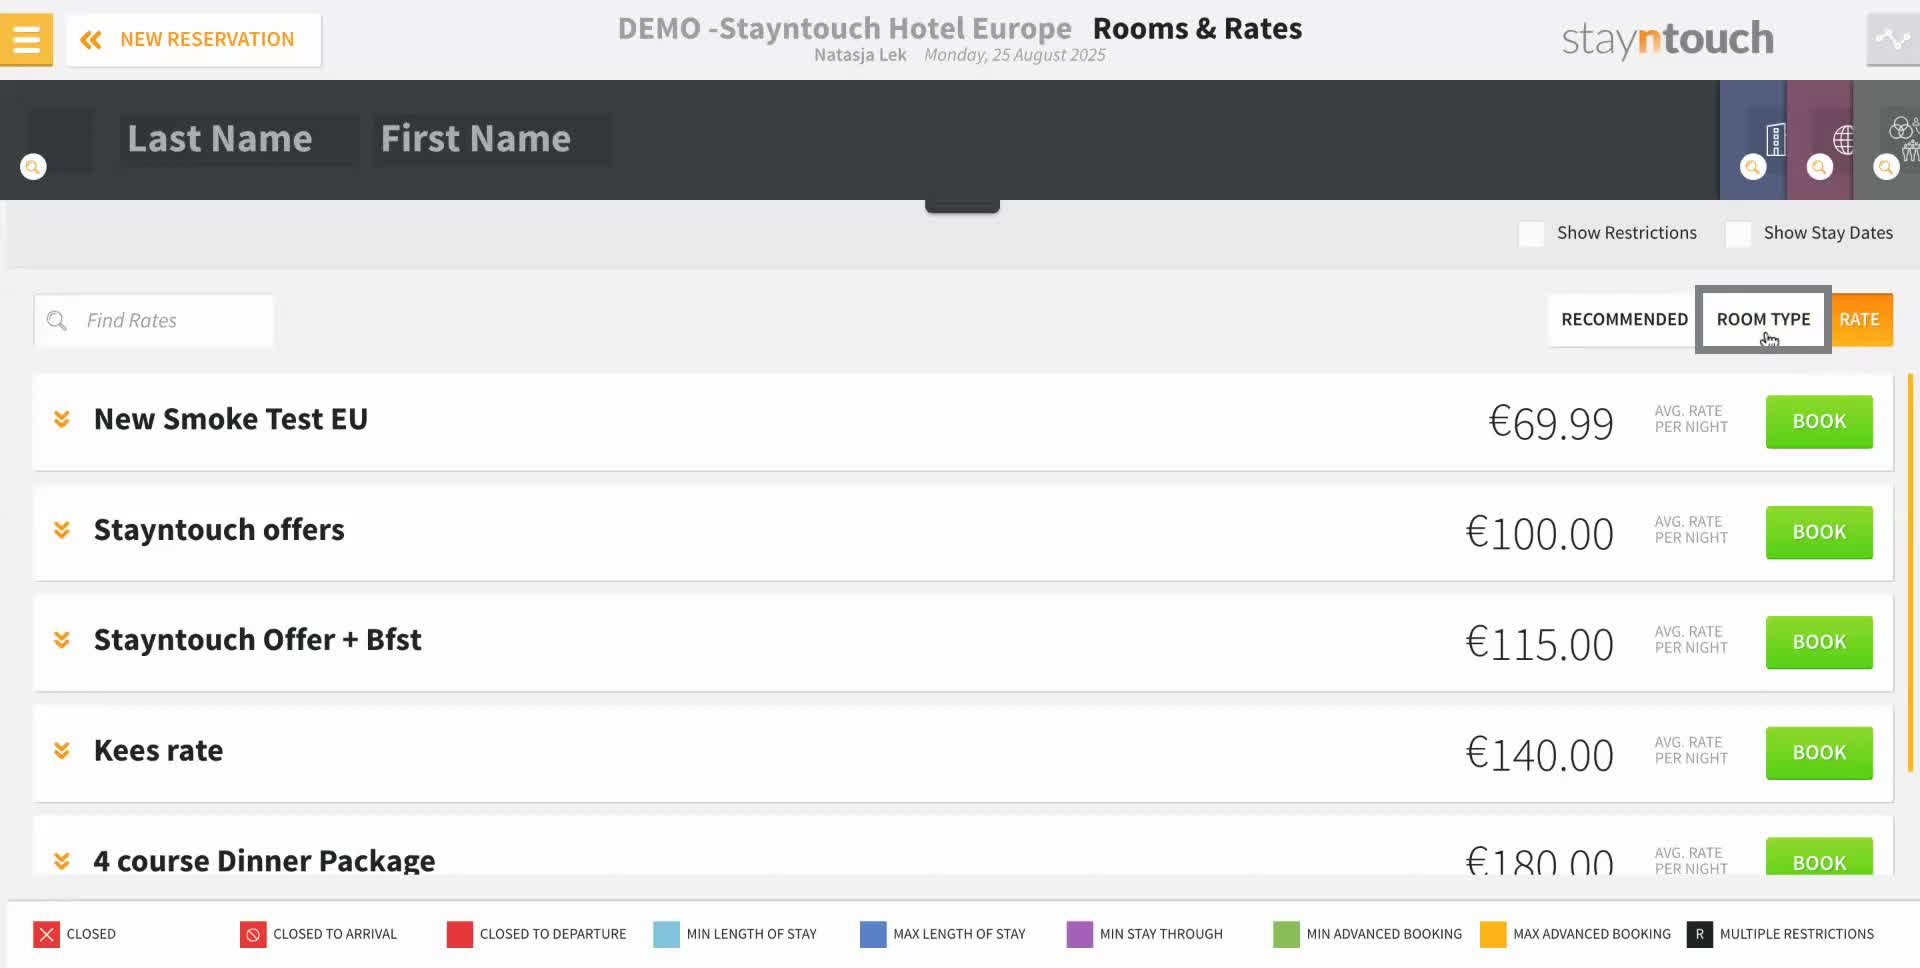Switch to the Recommended tab
Viewport: 1920px width, 968px height.
(x=1624, y=319)
